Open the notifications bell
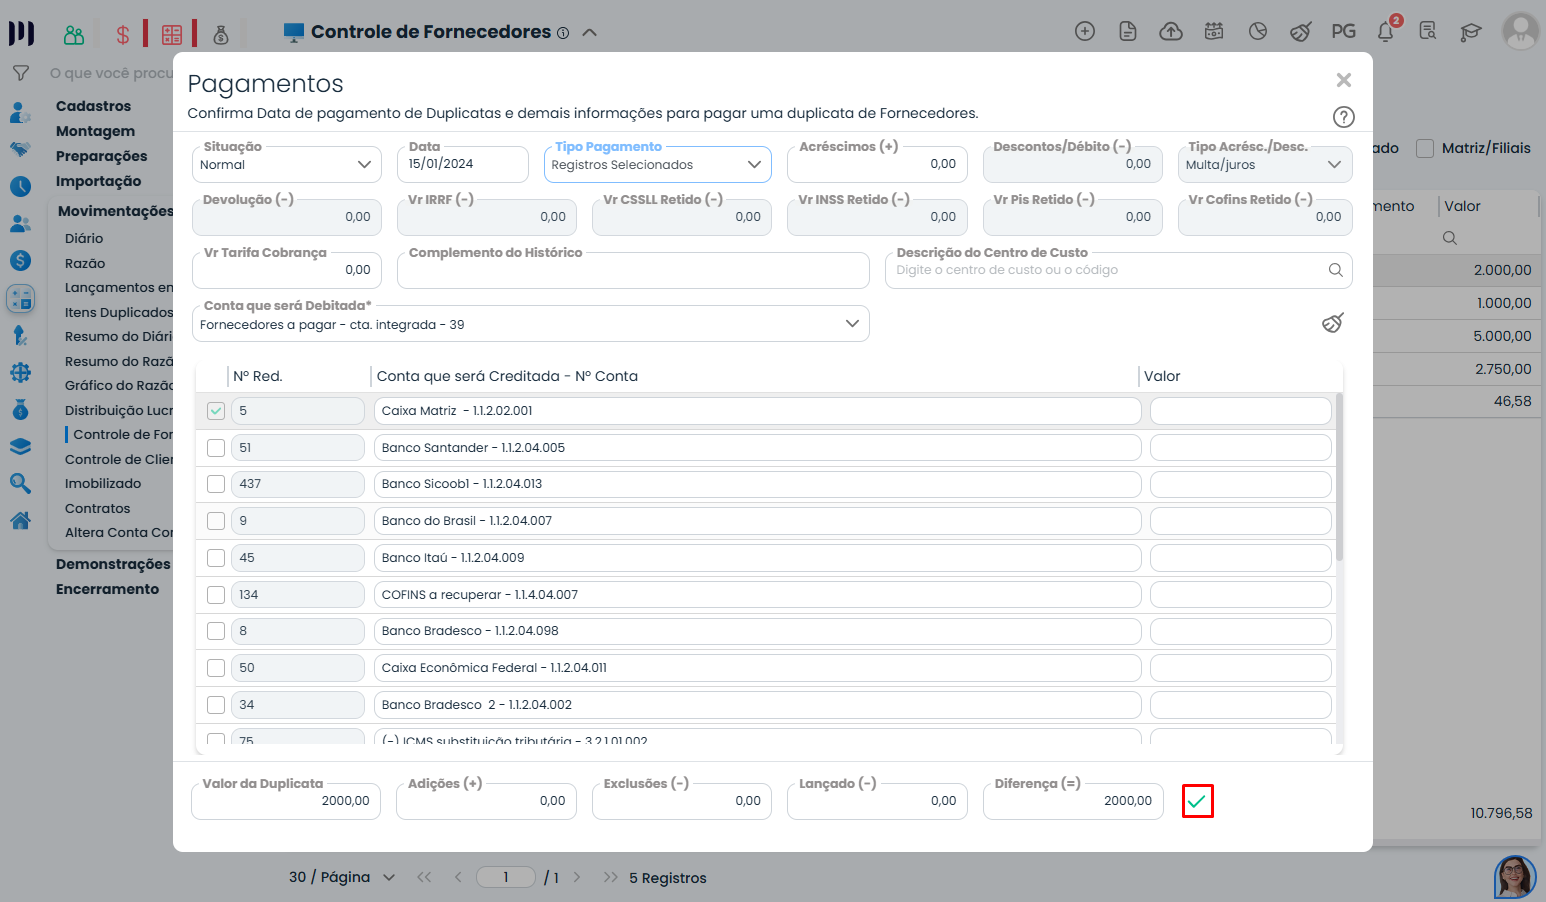Image resolution: width=1546 pixels, height=902 pixels. click(1386, 32)
